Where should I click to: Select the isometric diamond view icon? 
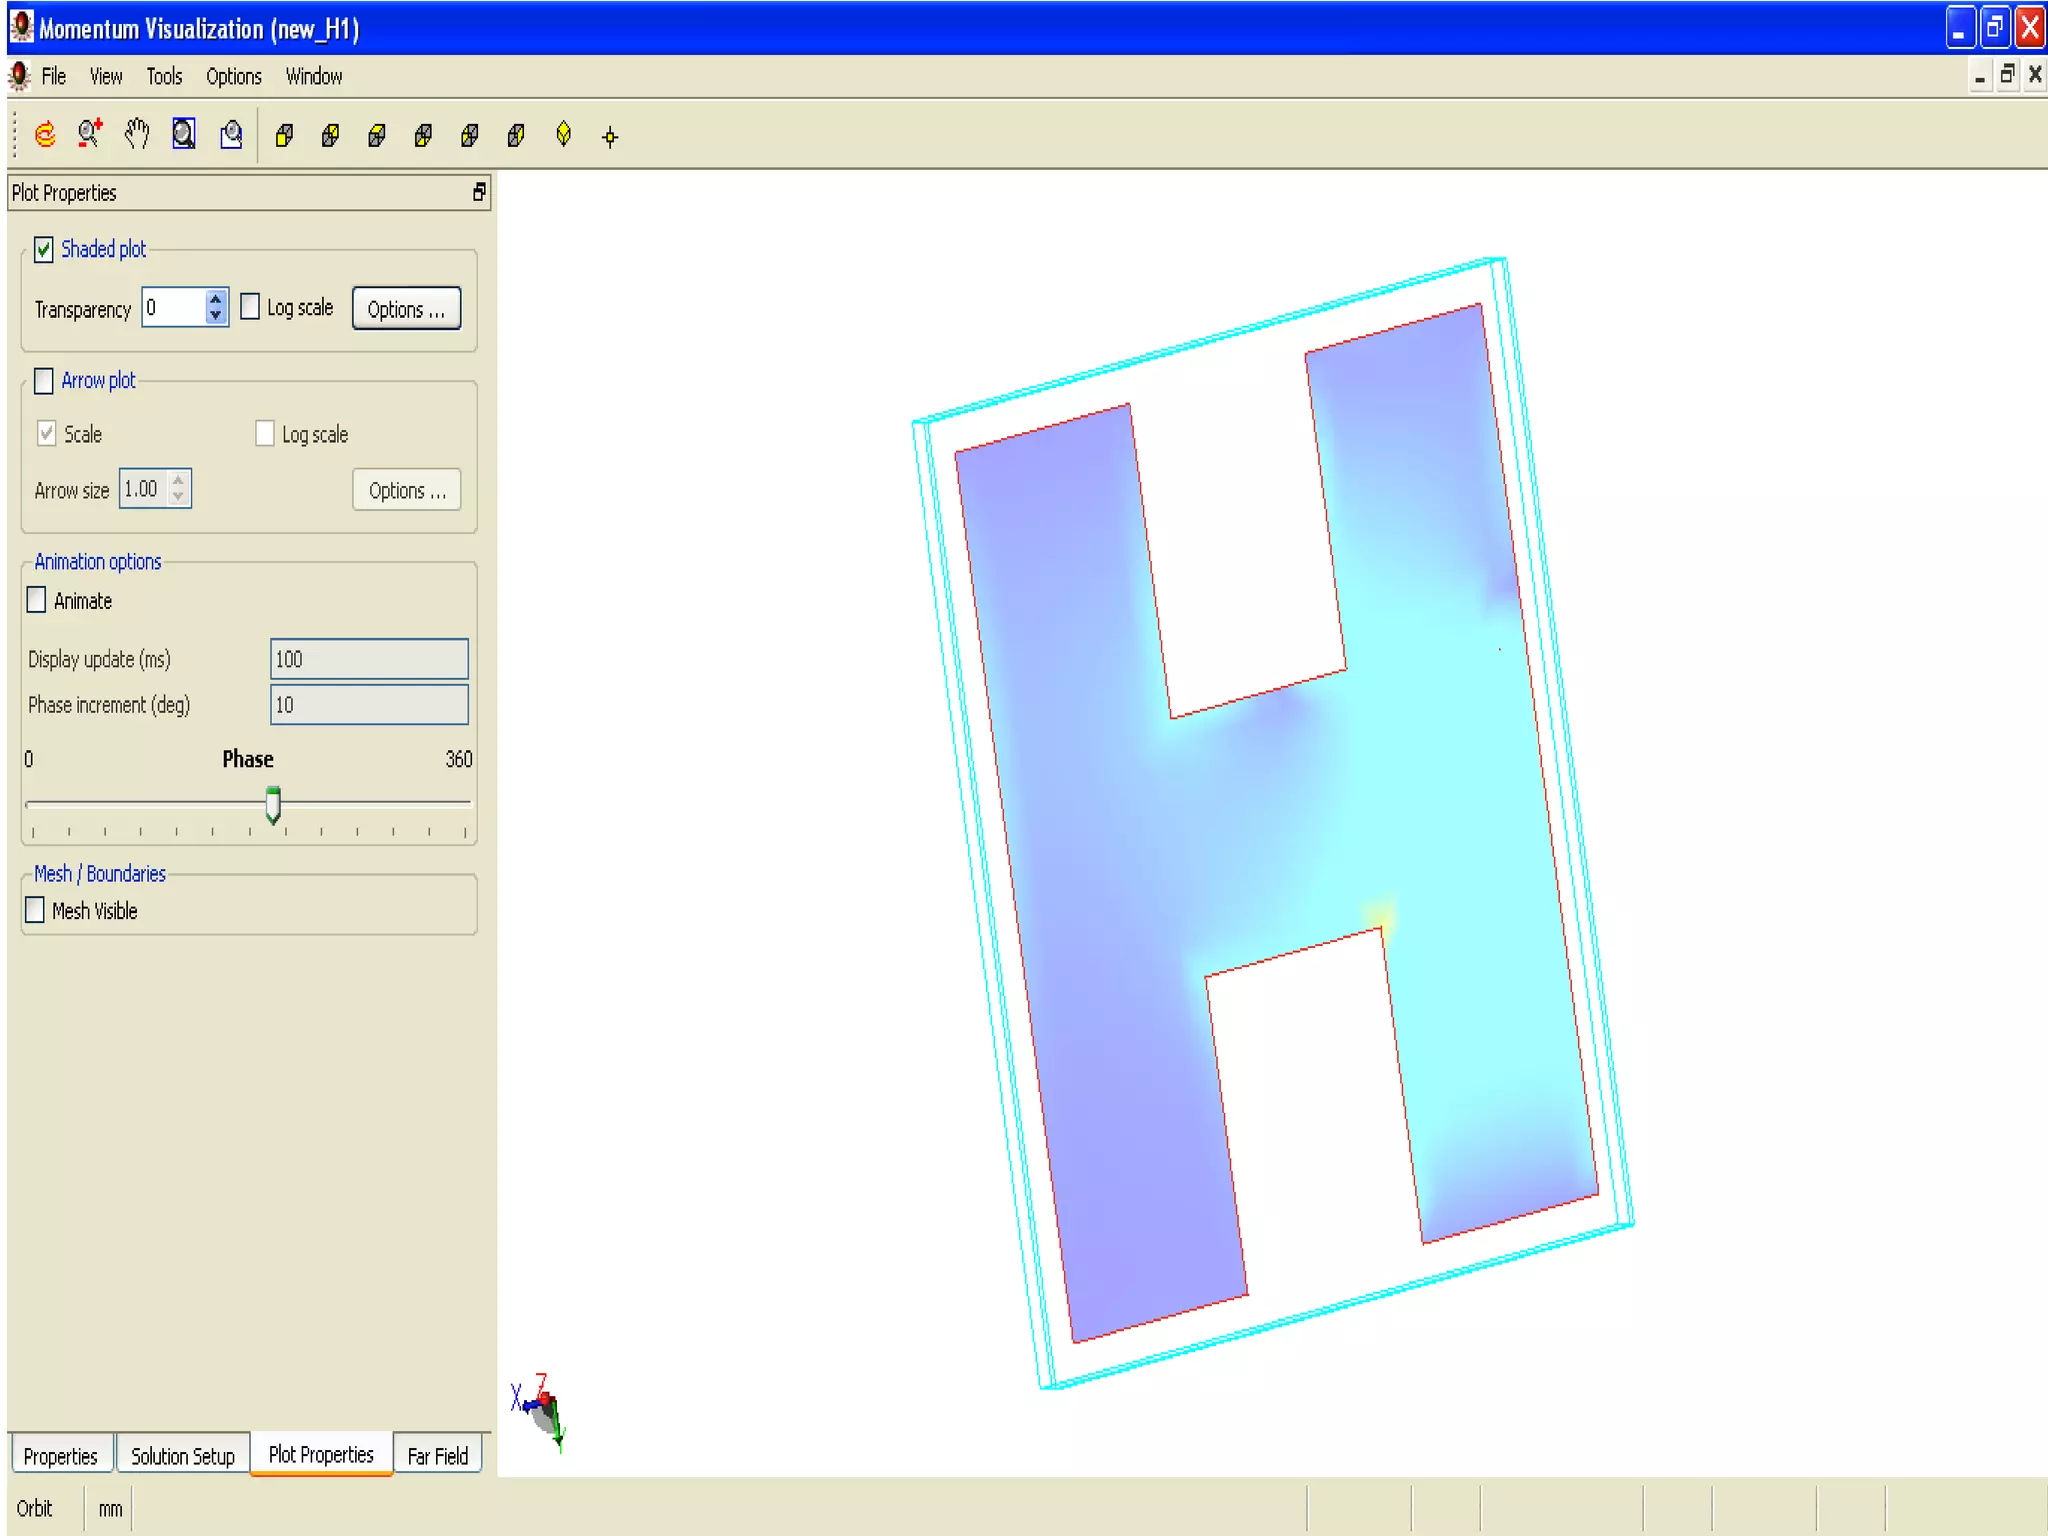point(564,135)
